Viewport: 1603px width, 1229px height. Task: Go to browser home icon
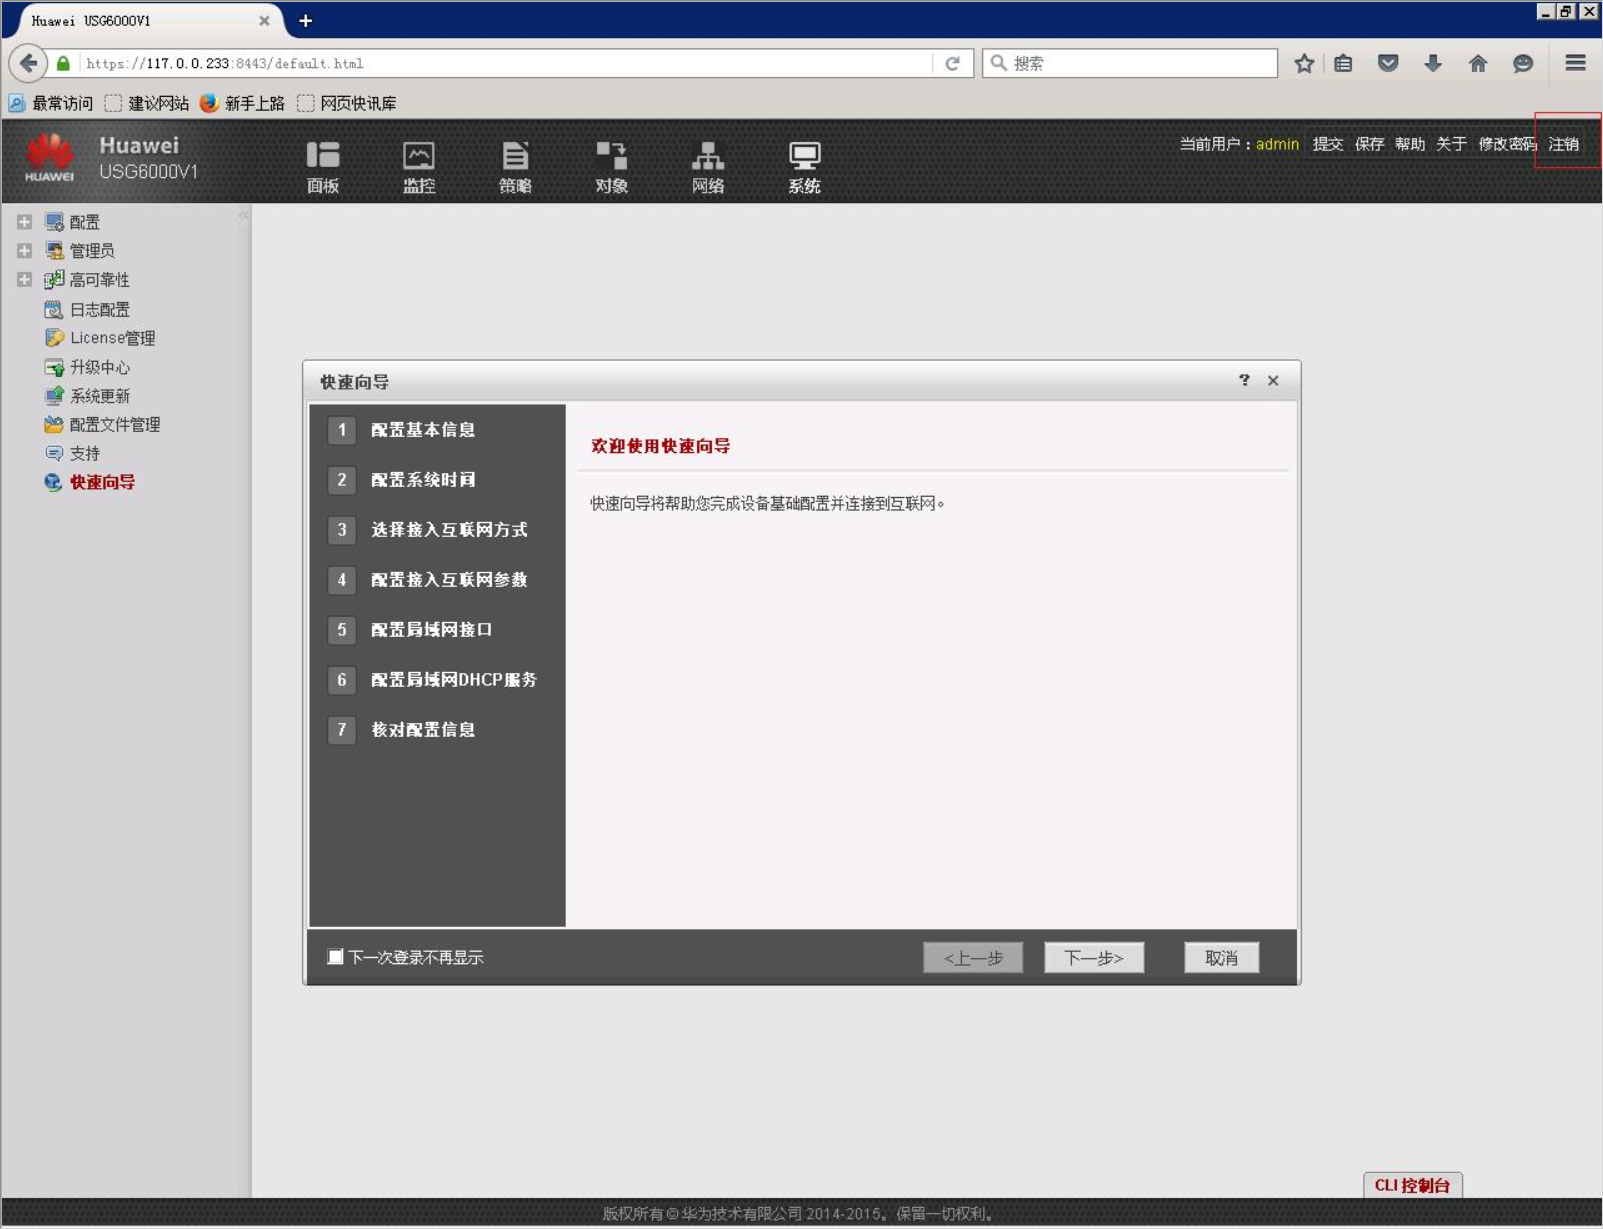point(1478,63)
